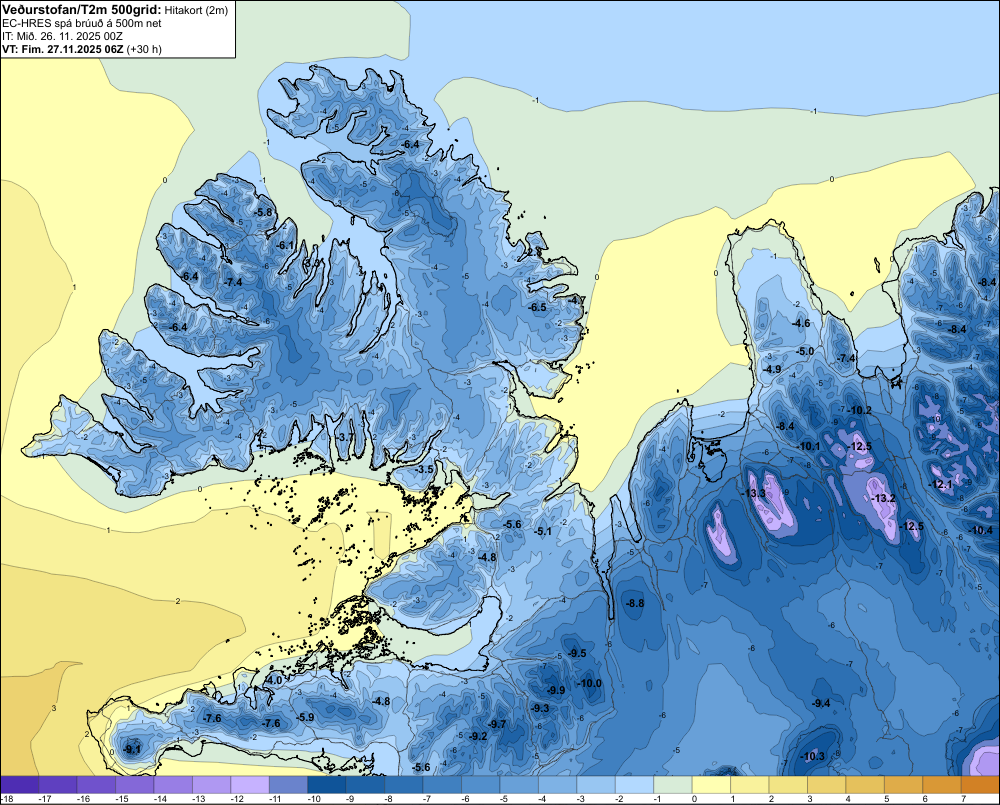Click the -3.5 temperature value on the map

pos(424,469)
